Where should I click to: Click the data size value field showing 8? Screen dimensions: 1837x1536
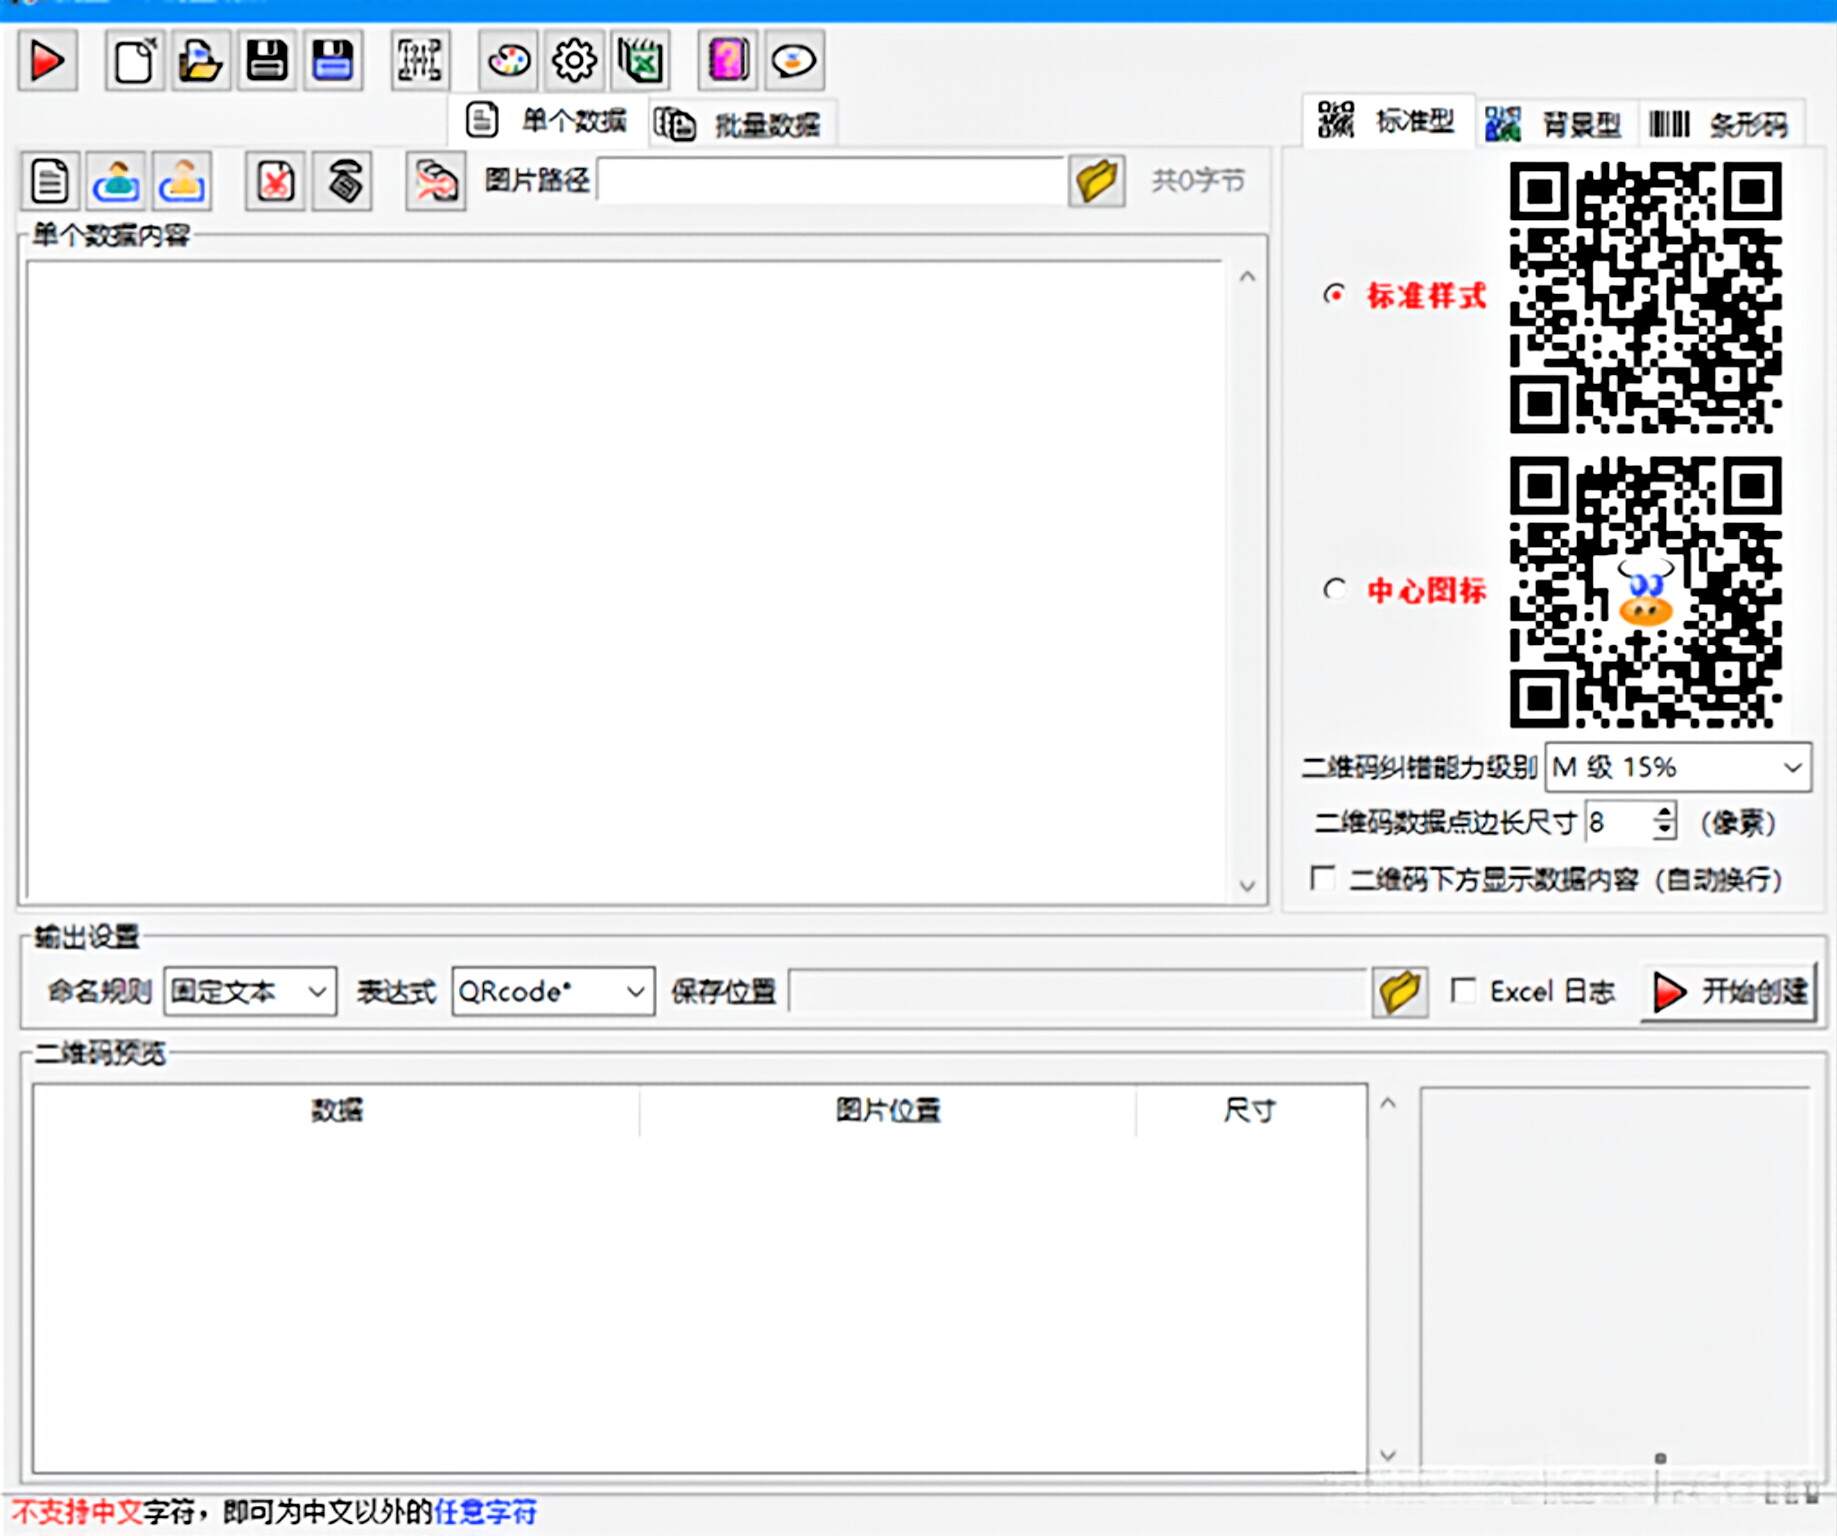pyautogui.click(x=1618, y=822)
